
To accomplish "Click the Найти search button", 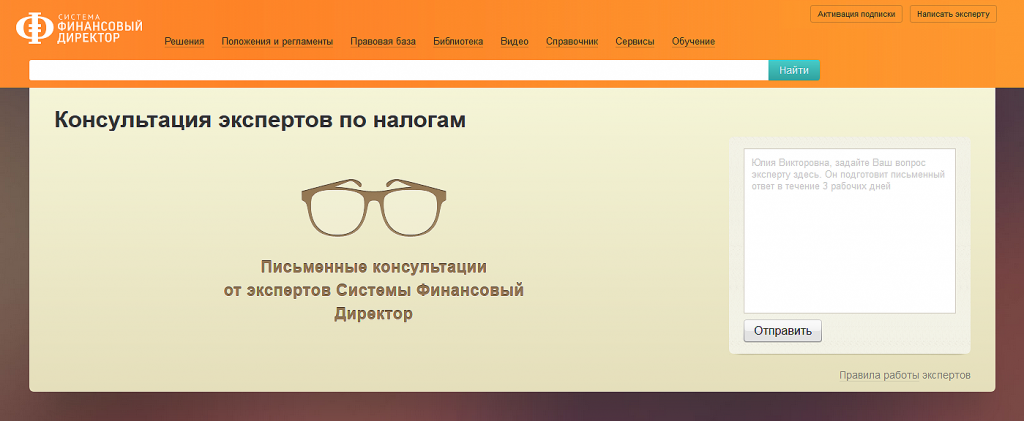I will point(793,70).
